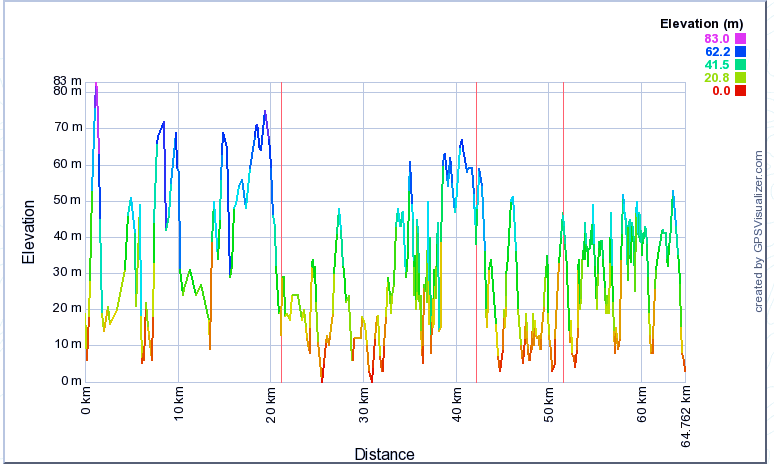Click the red 0.0 legend swatch
The width and height of the screenshot is (774, 464).
click(741, 91)
